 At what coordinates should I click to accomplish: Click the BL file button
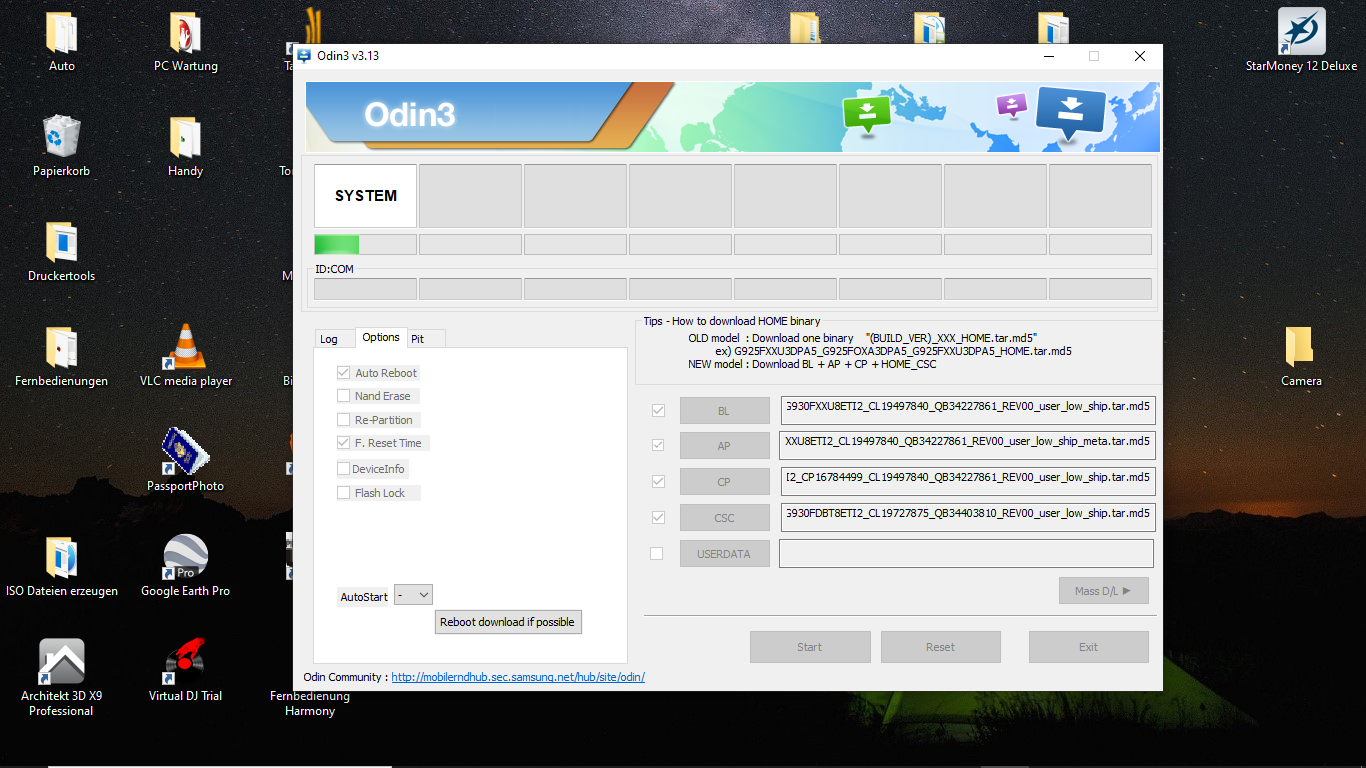tap(724, 411)
